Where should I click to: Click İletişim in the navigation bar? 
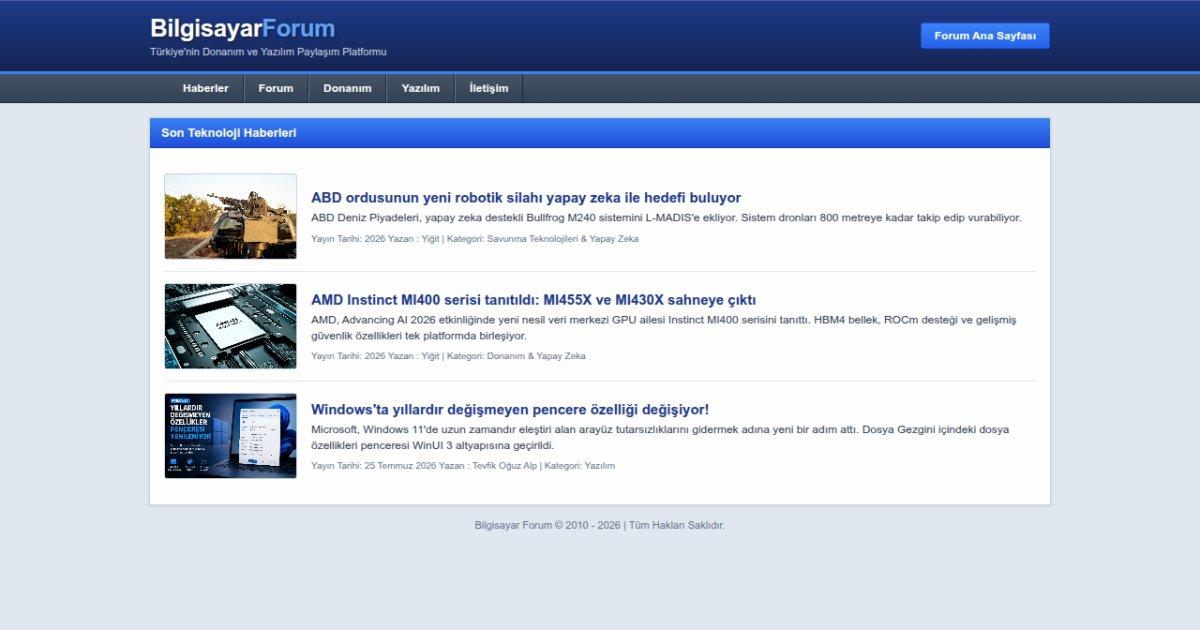point(489,88)
